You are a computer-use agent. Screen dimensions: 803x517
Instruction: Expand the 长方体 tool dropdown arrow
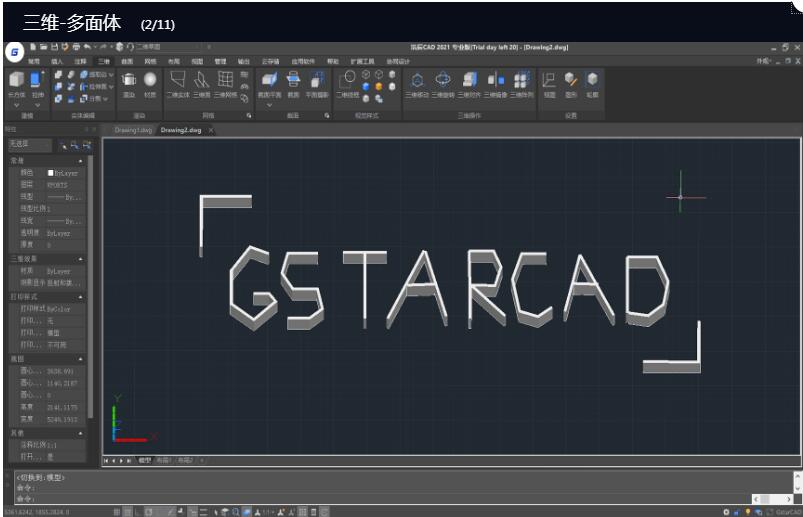coord(16,105)
